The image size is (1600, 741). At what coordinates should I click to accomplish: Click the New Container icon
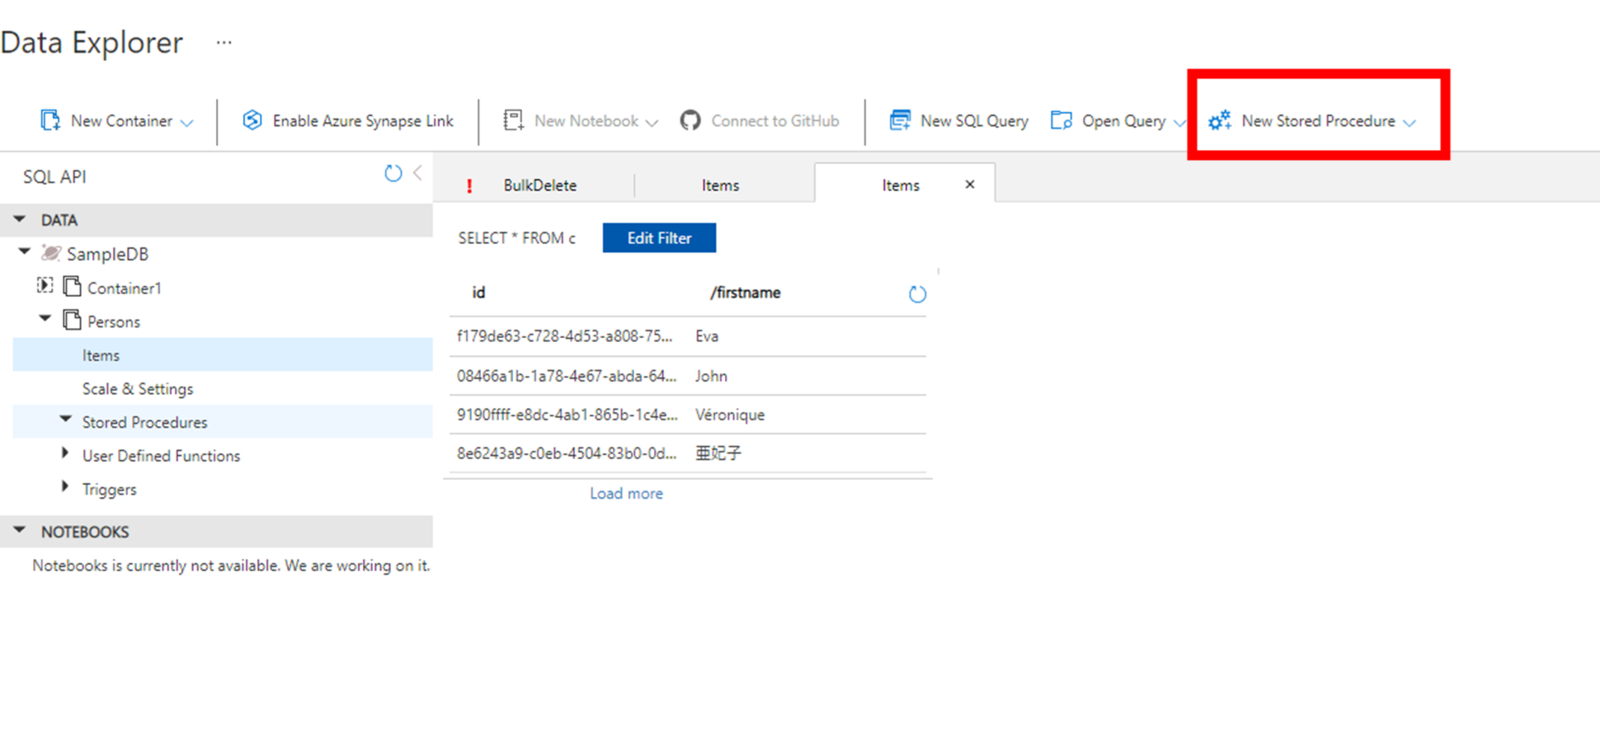pyautogui.click(x=50, y=121)
